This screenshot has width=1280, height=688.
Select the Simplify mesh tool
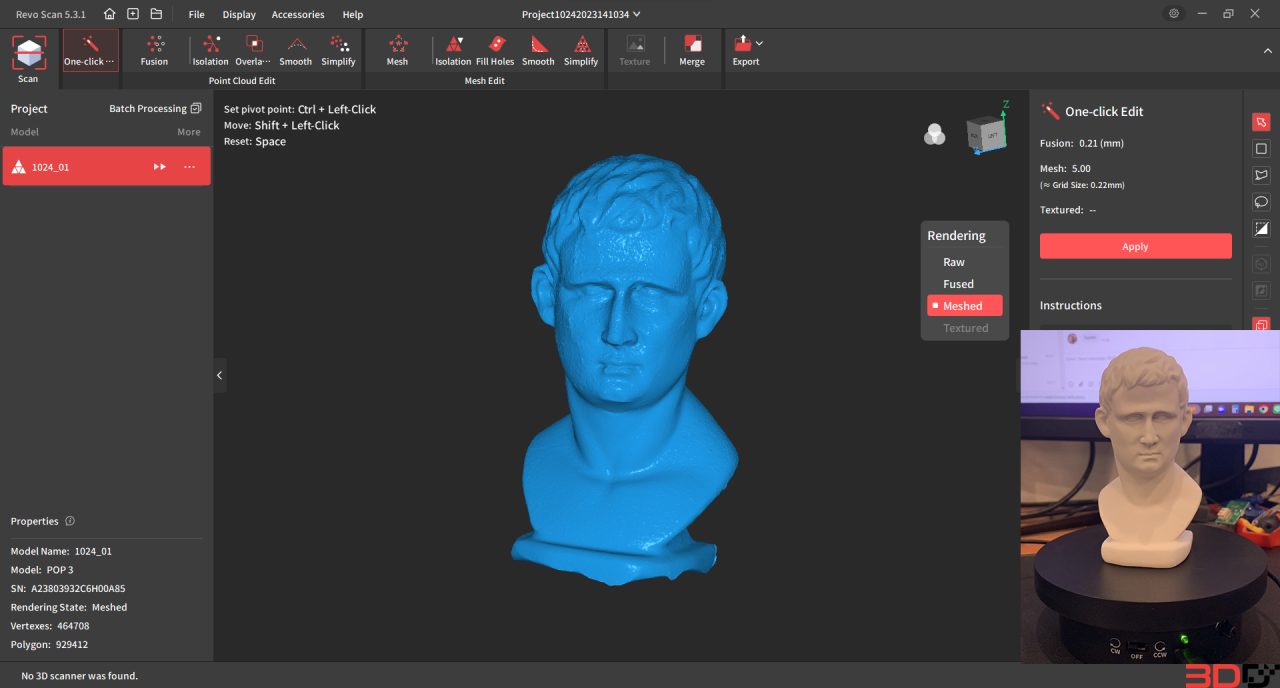pos(581,50)
